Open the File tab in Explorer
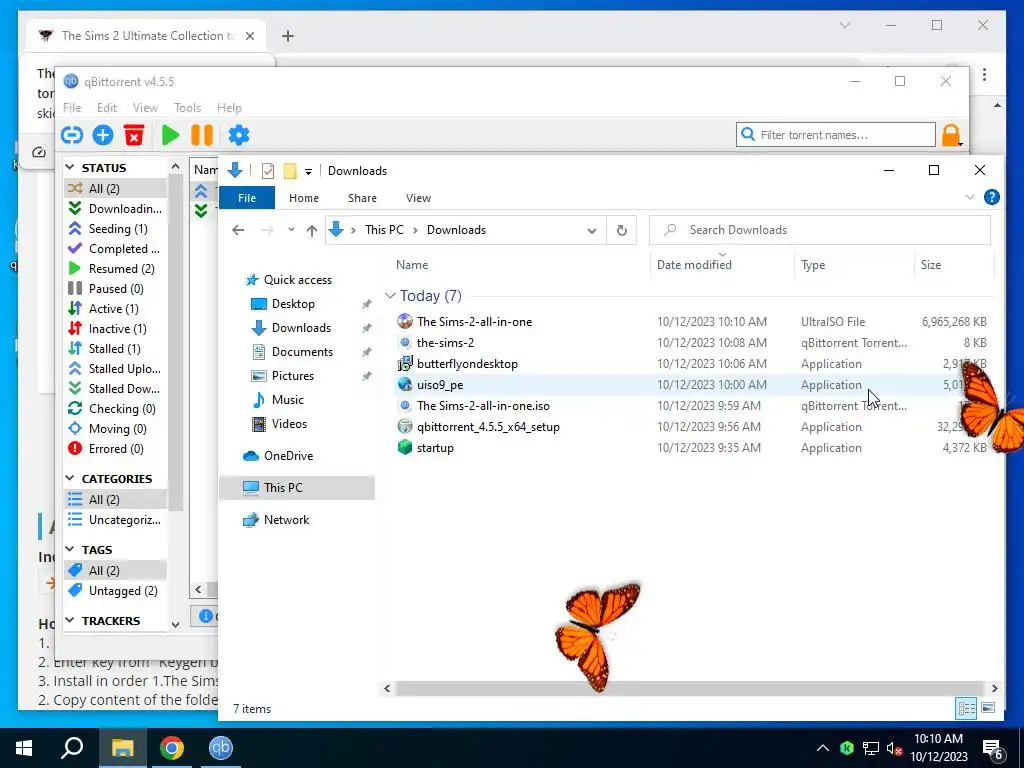Screen dimensions: 1024x768 (247, 198)
